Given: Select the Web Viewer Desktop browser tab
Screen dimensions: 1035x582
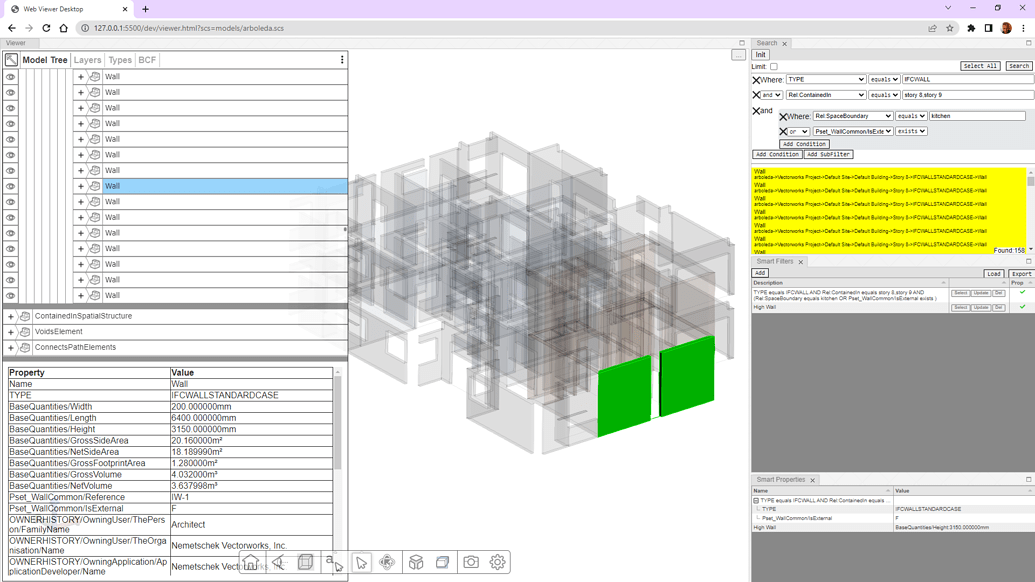Looking at the screenshot, I should tap(69, 9).
